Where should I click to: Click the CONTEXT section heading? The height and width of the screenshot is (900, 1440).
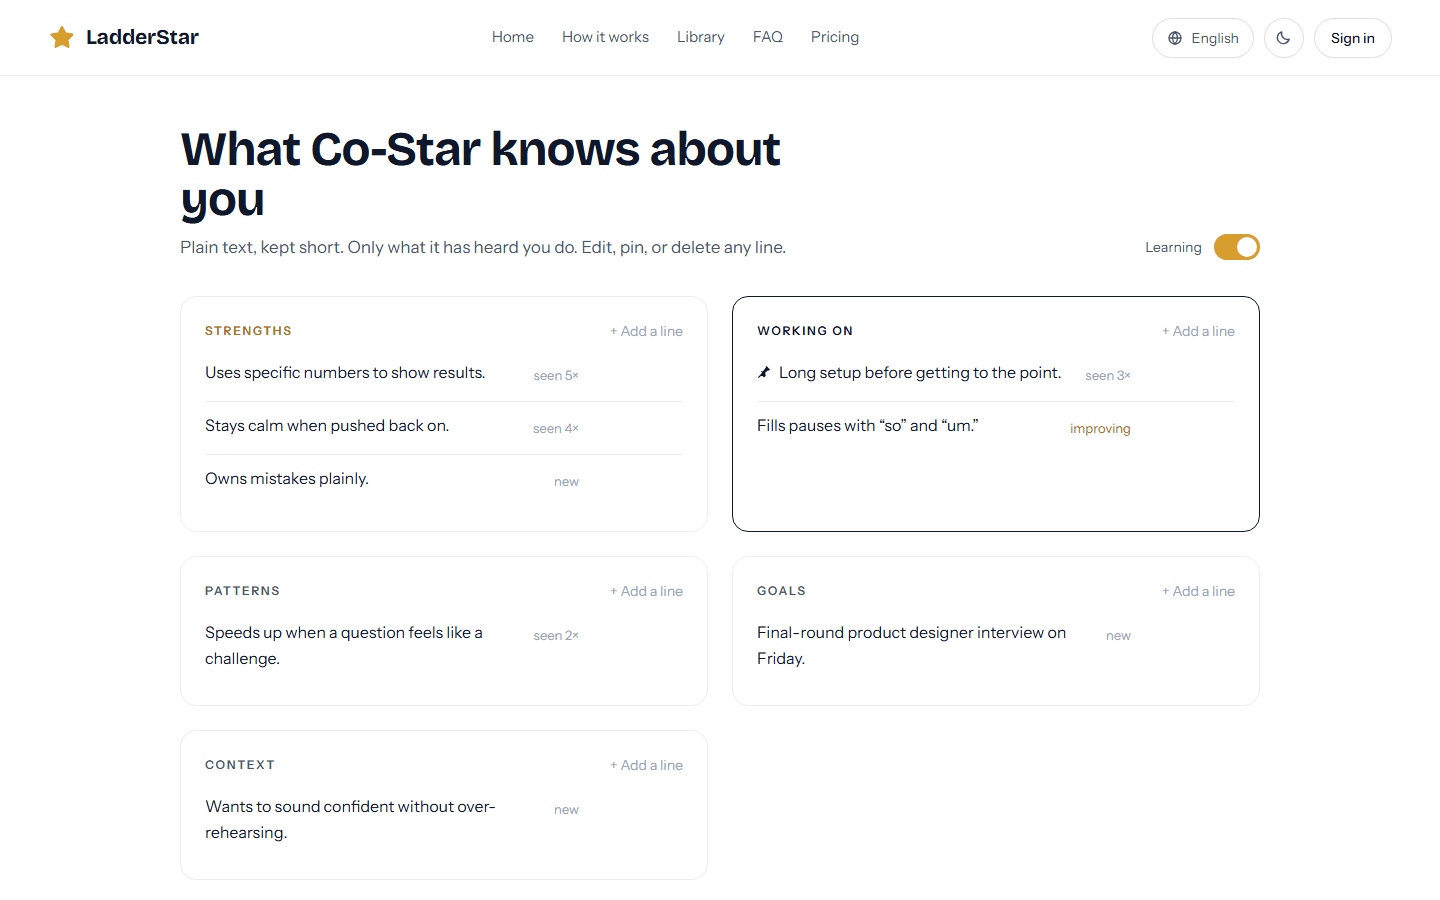point(240,765)
